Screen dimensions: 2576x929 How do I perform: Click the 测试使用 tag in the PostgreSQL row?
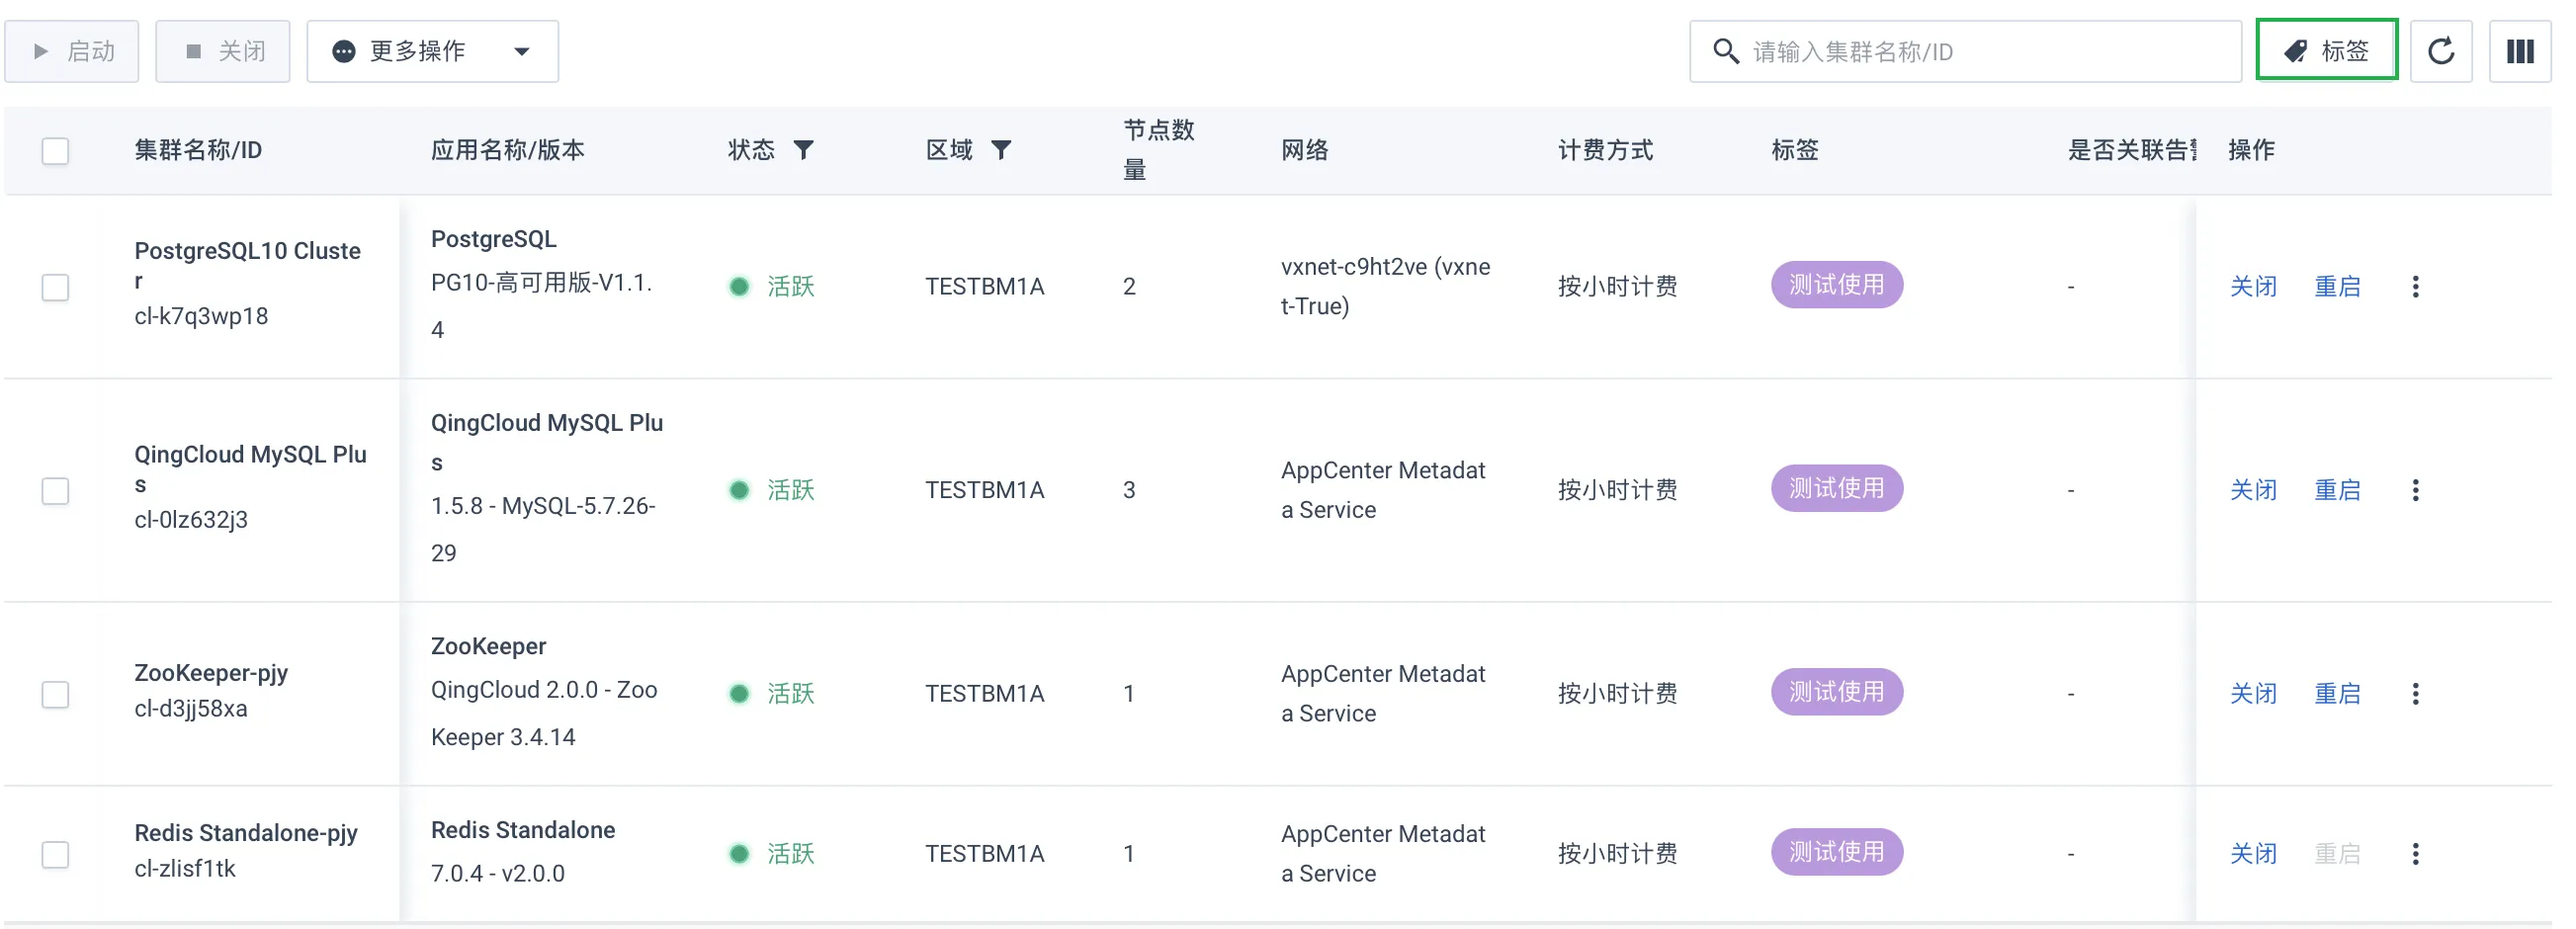(1836, 285)
